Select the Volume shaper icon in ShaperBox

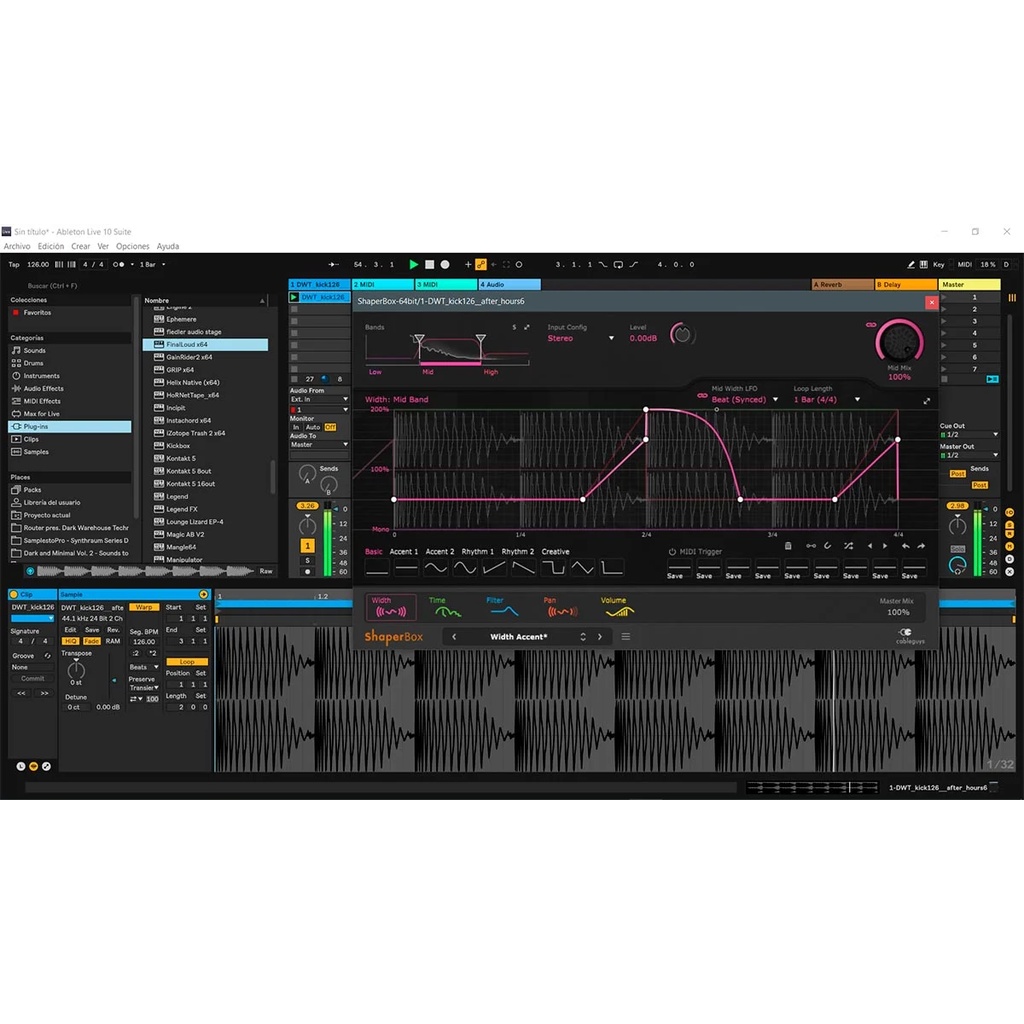(x=619, y=607)
